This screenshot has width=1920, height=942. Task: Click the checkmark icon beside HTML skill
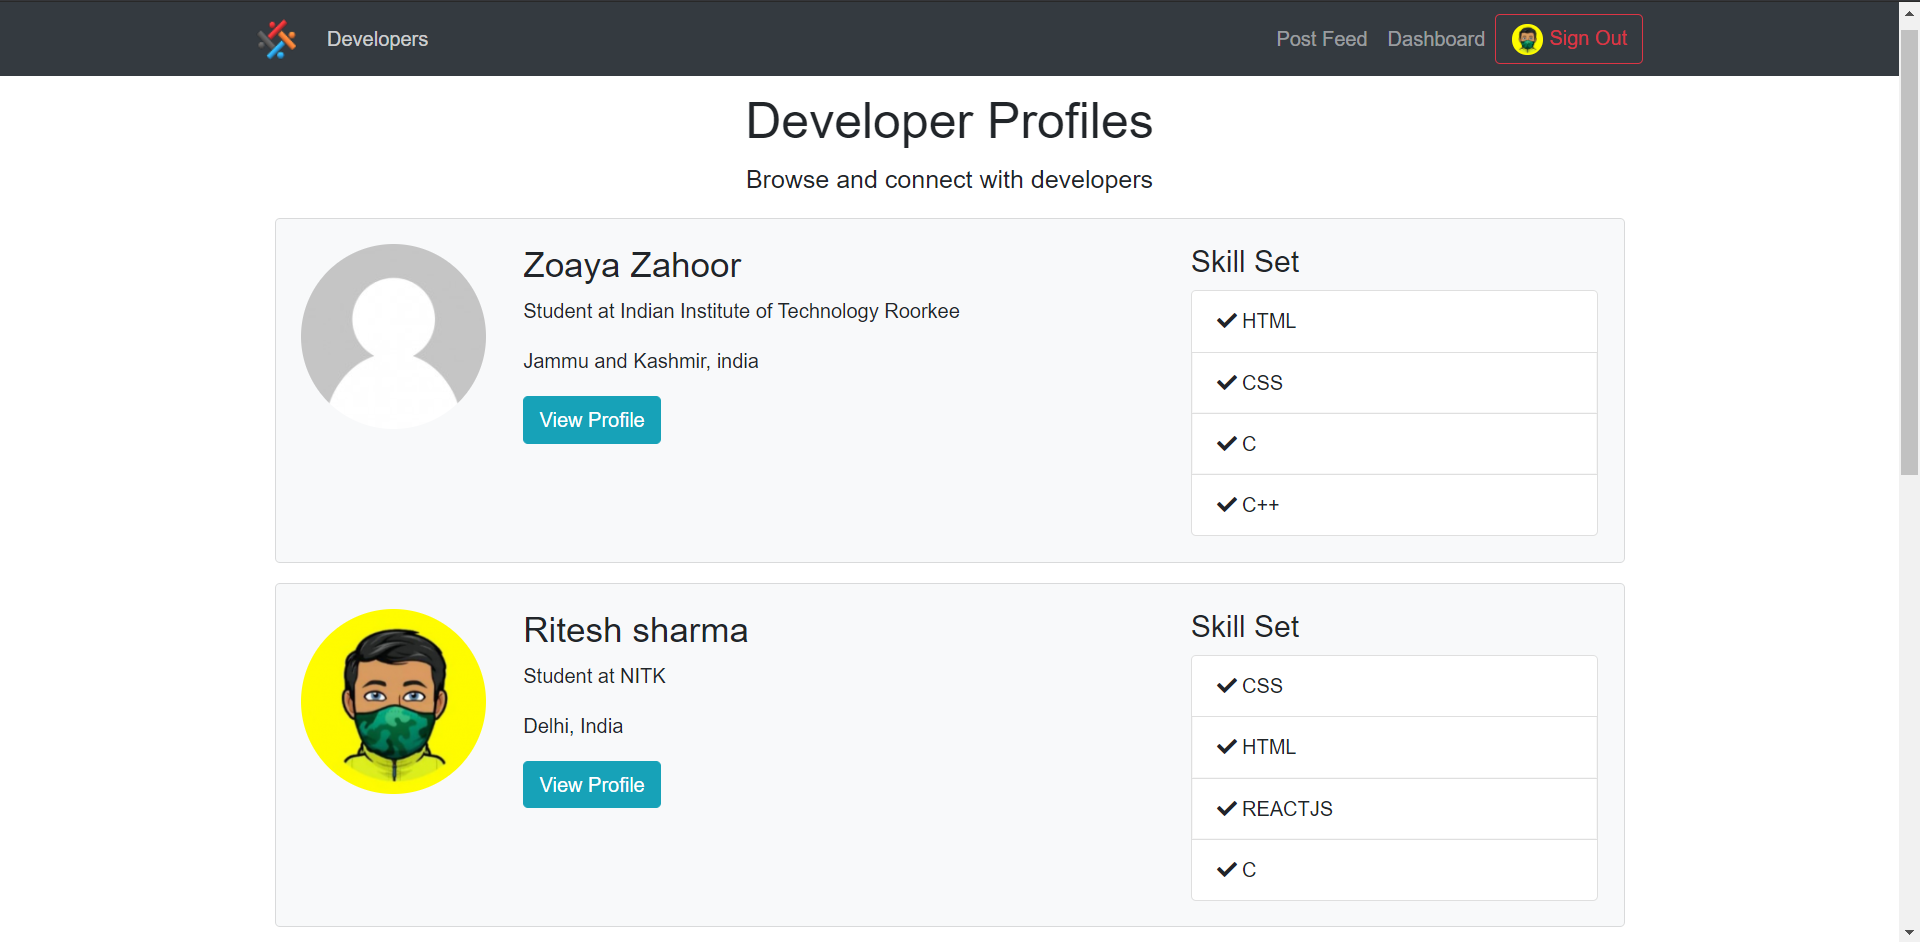[x=1226, y=321]
